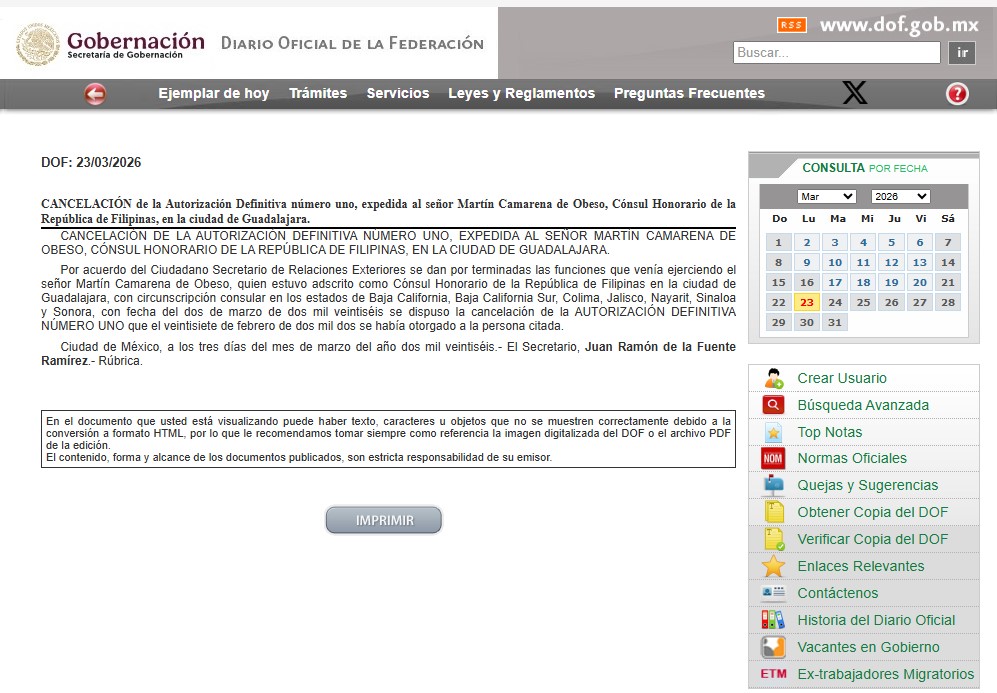Open the X social media icon
997x693 pixels.
coord(854,94)
